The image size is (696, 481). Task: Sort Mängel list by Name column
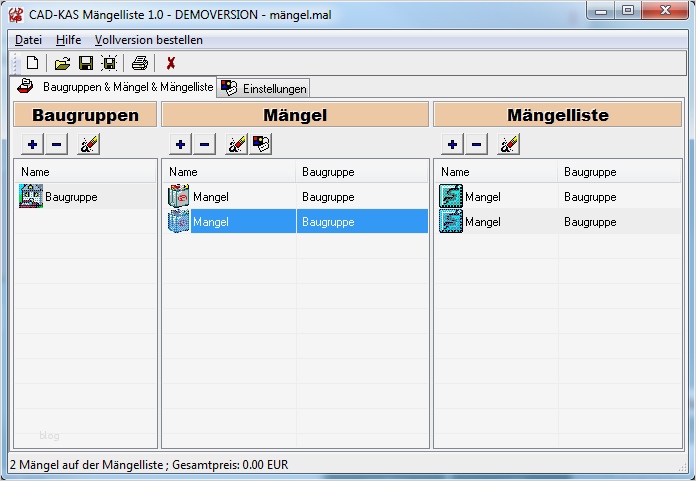tap(229, 172)
